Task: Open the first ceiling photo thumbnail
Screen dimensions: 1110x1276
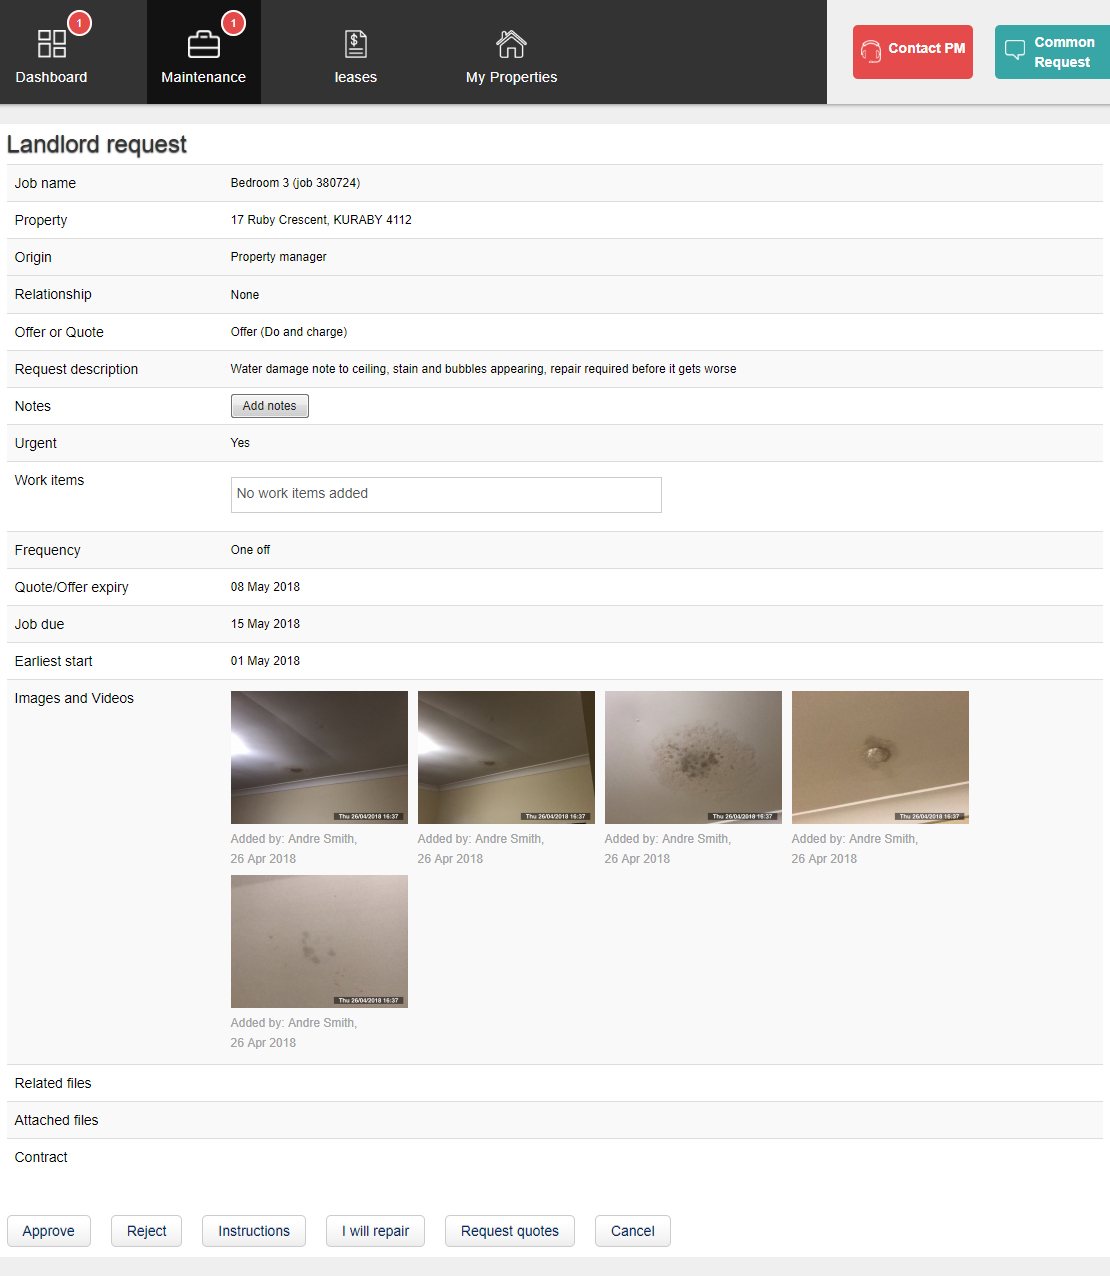Action: point(319,757)
